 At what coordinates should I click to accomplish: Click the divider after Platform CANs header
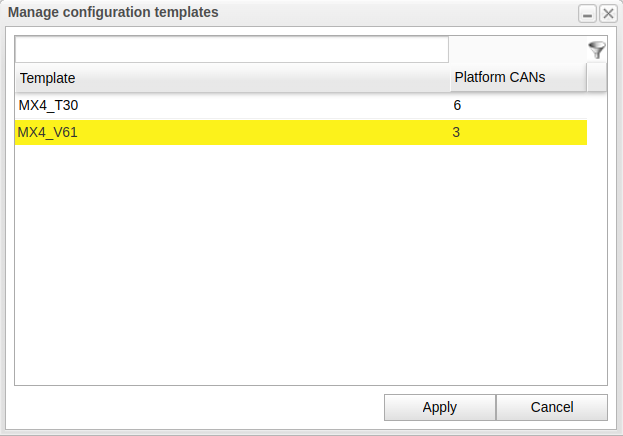587,78
